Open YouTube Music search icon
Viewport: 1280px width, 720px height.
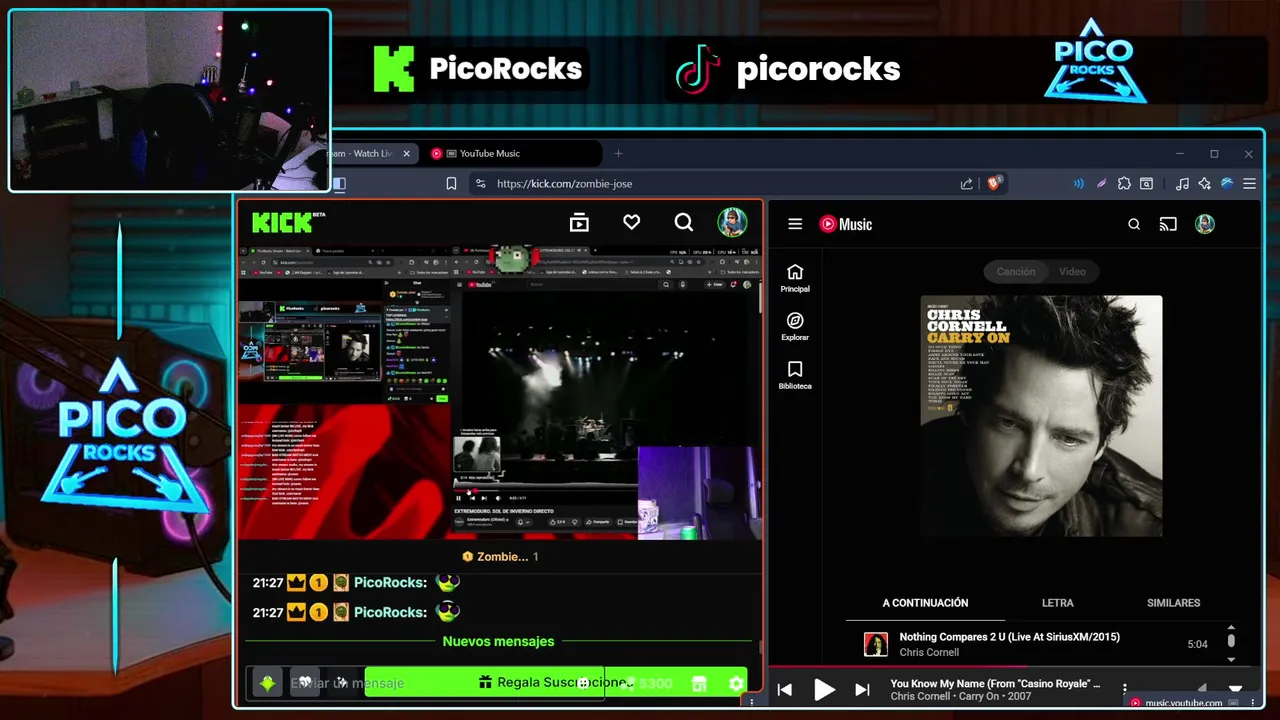pos(1134,224)
